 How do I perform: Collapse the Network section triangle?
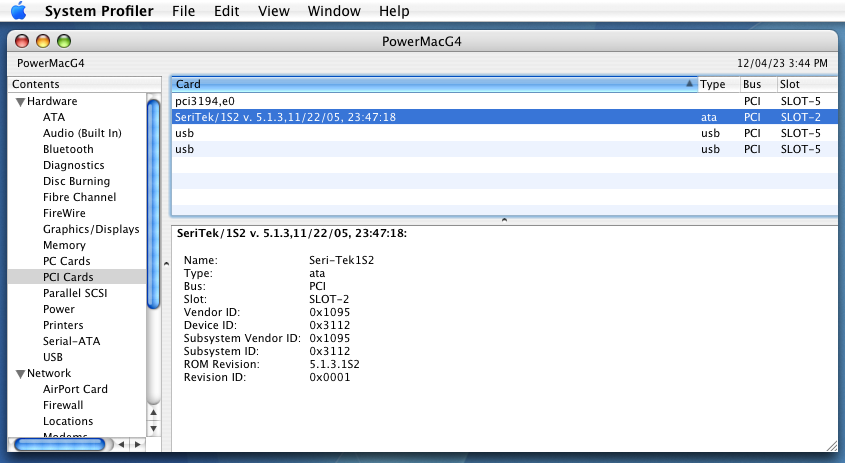click(x=20, y=374)
